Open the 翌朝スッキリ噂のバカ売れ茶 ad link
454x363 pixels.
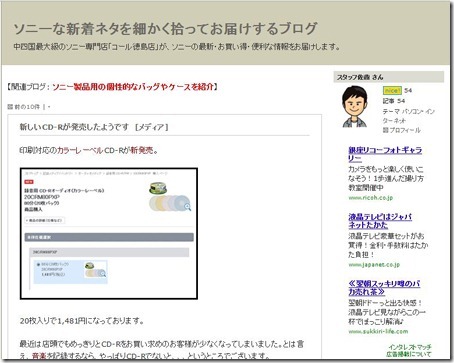(384, 288)
